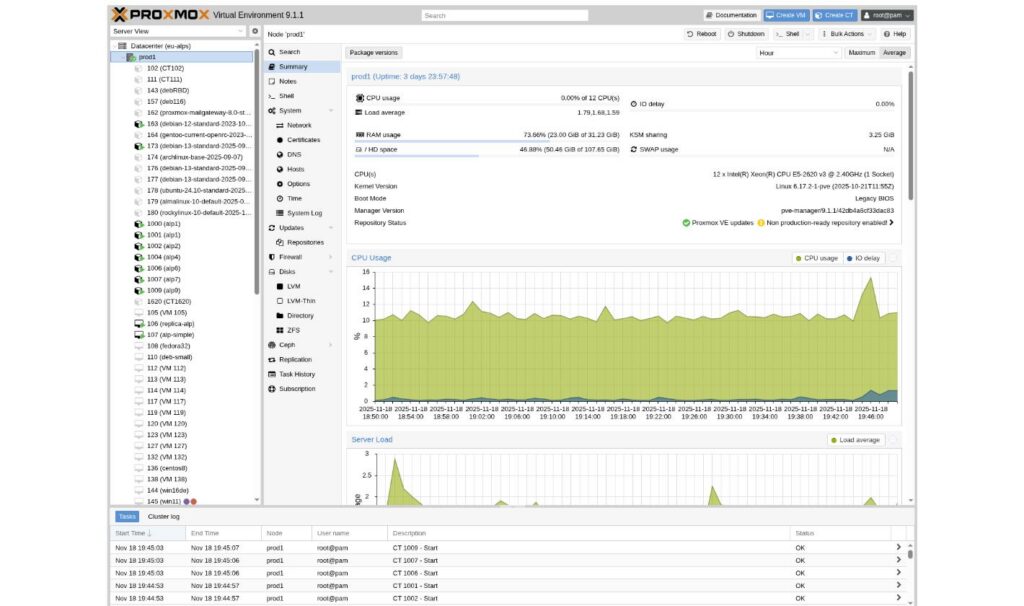Open Options gear icon

coord(280,184)
